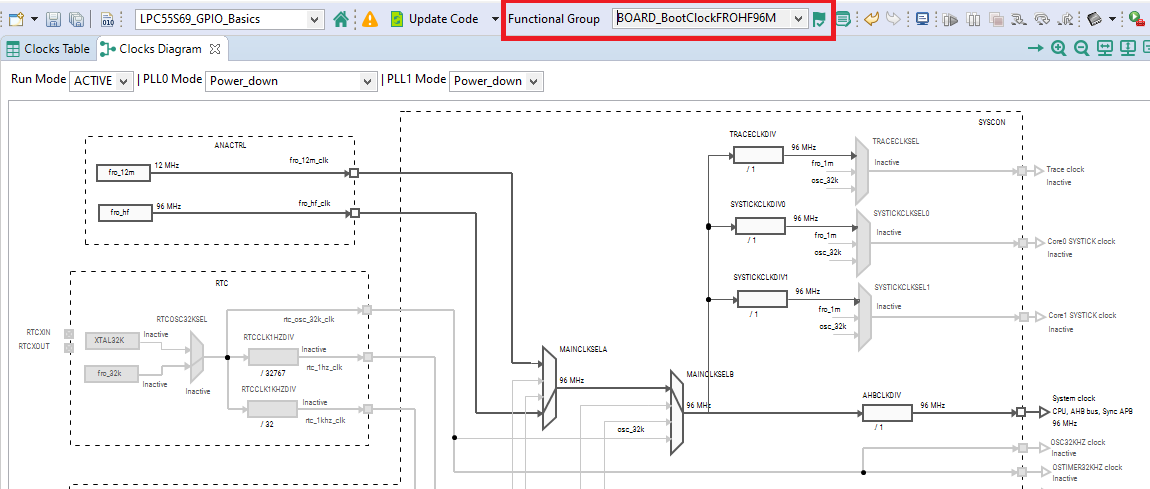
Task: Click the chip icon in top toolbar
Action: pyautogui.click(x=1095, y=19)
